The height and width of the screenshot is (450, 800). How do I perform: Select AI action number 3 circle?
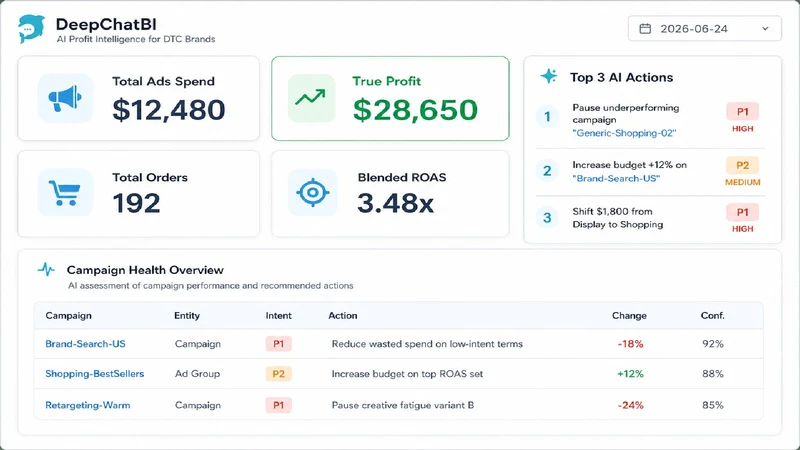pyautogui.click(x=547, y=218)
